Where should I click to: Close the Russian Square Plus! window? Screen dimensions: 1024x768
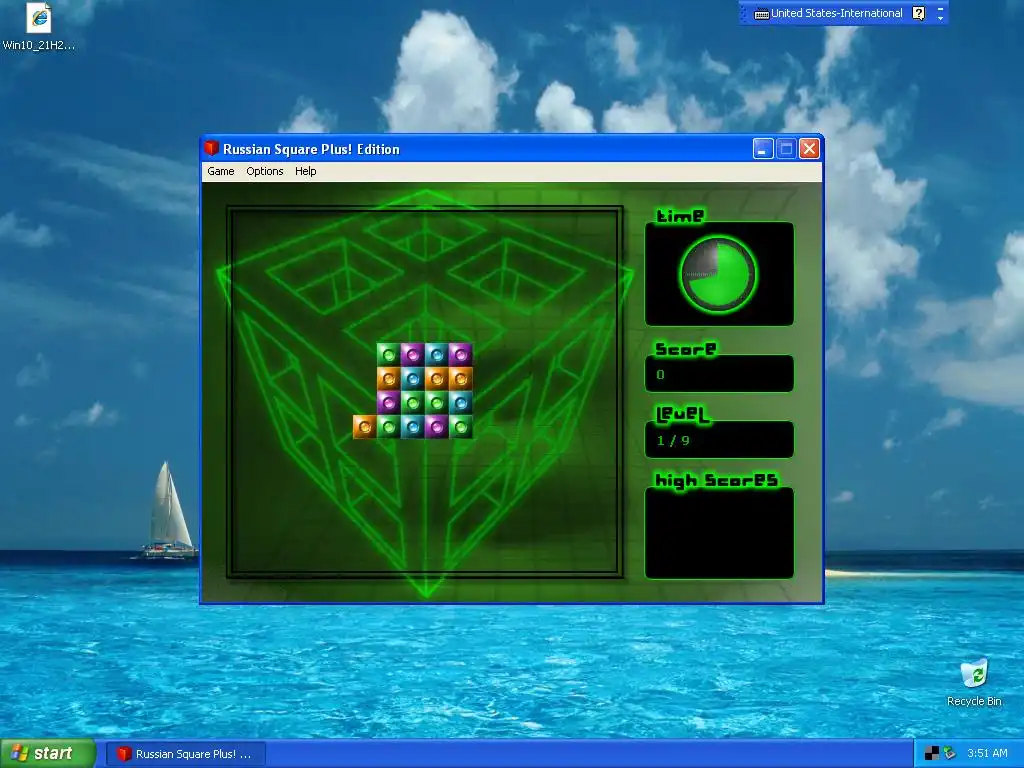click(x=809, y=149)
